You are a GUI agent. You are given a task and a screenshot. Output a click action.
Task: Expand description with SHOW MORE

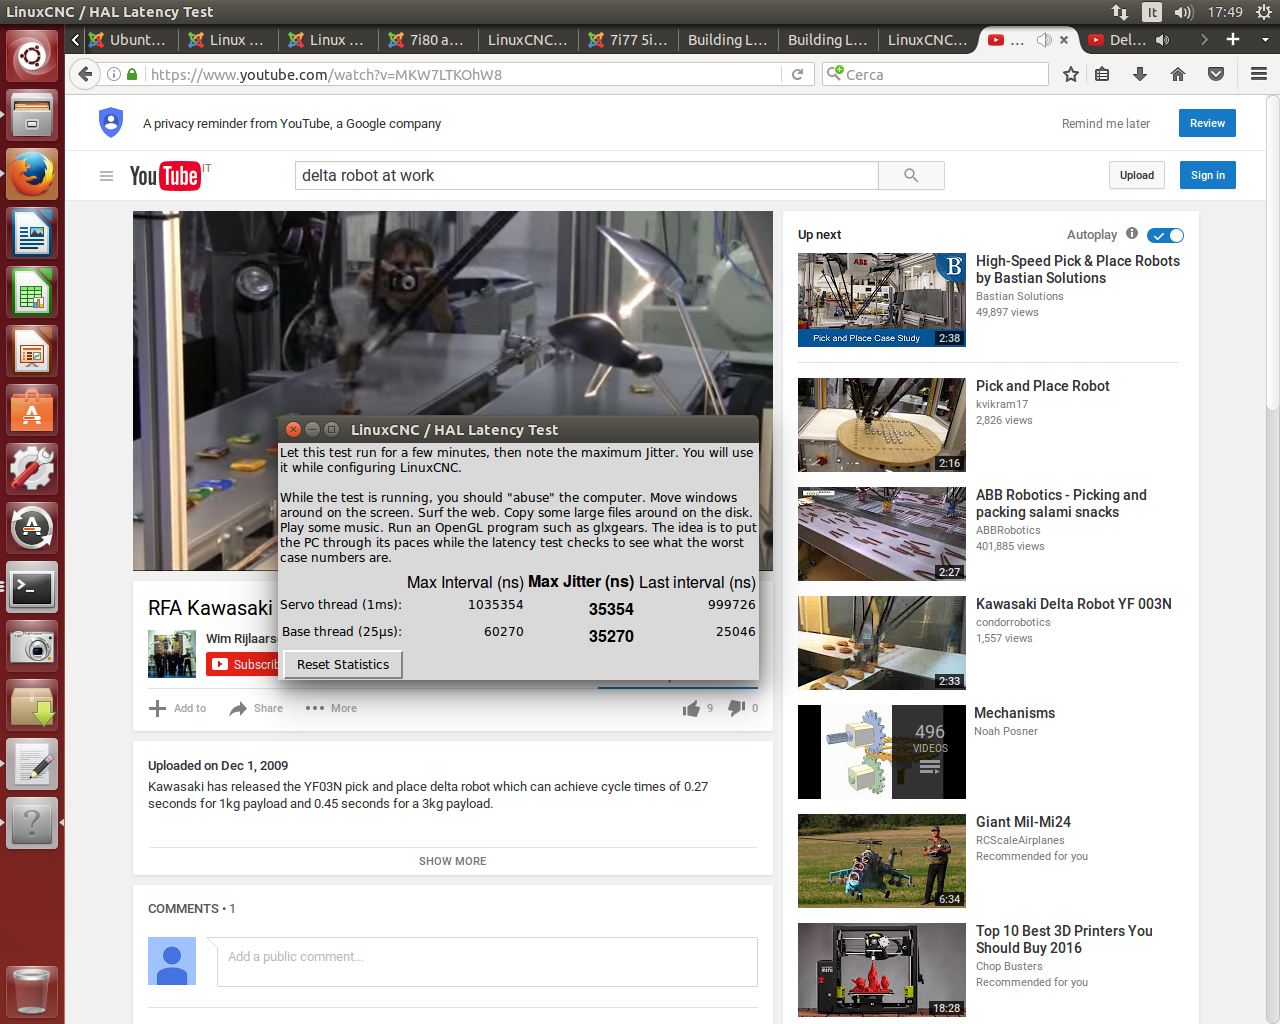click(452, 861)
